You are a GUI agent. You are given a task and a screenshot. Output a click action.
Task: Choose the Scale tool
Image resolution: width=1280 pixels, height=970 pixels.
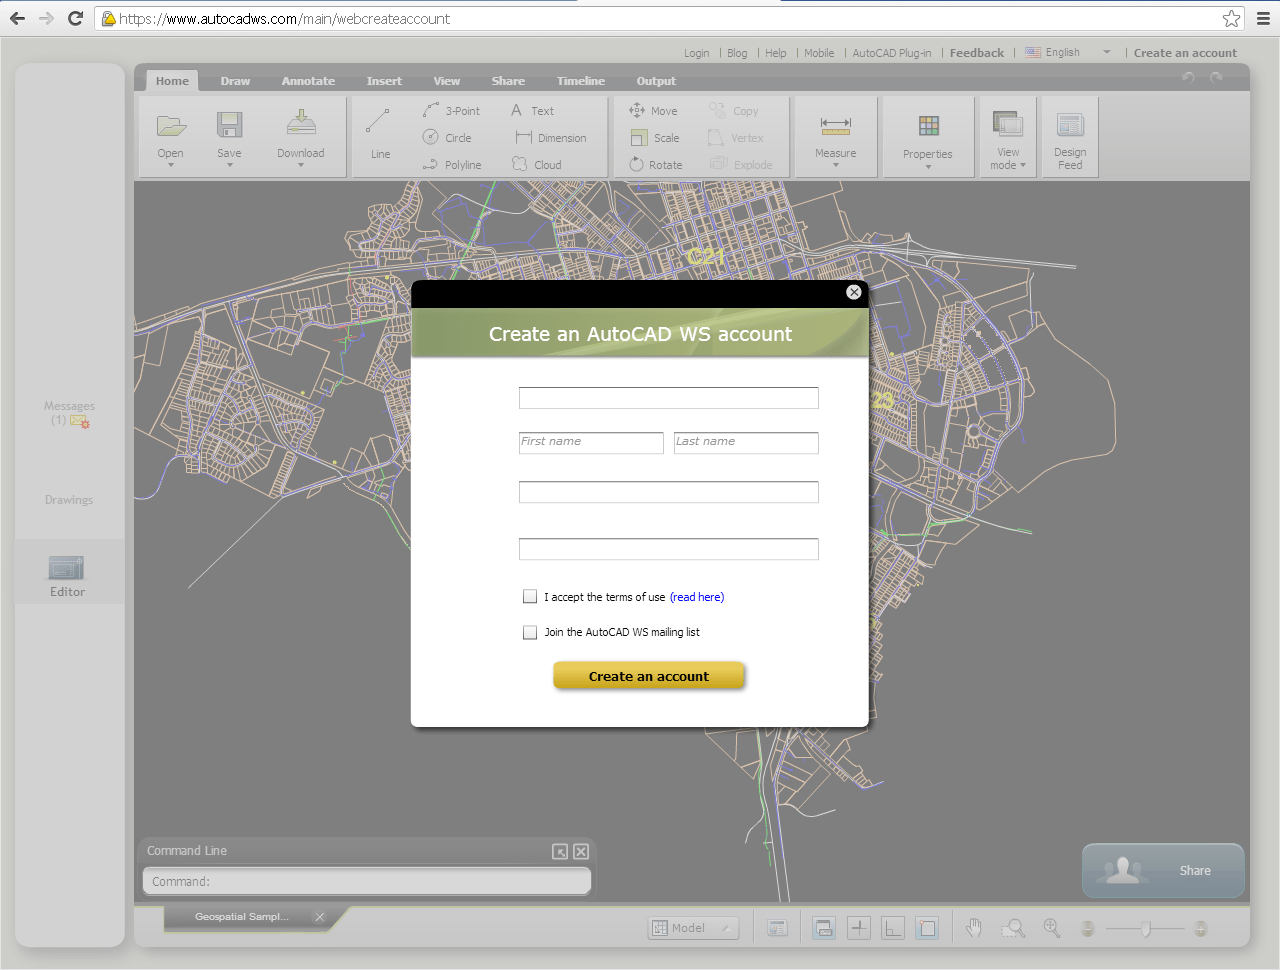pyautogui.click(x=655, y=138)
